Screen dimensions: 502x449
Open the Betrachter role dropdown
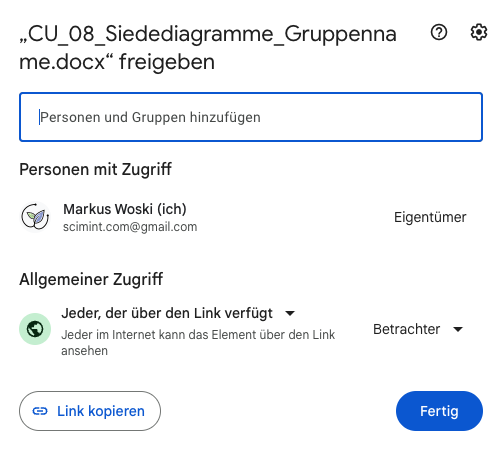pos(418,329)
